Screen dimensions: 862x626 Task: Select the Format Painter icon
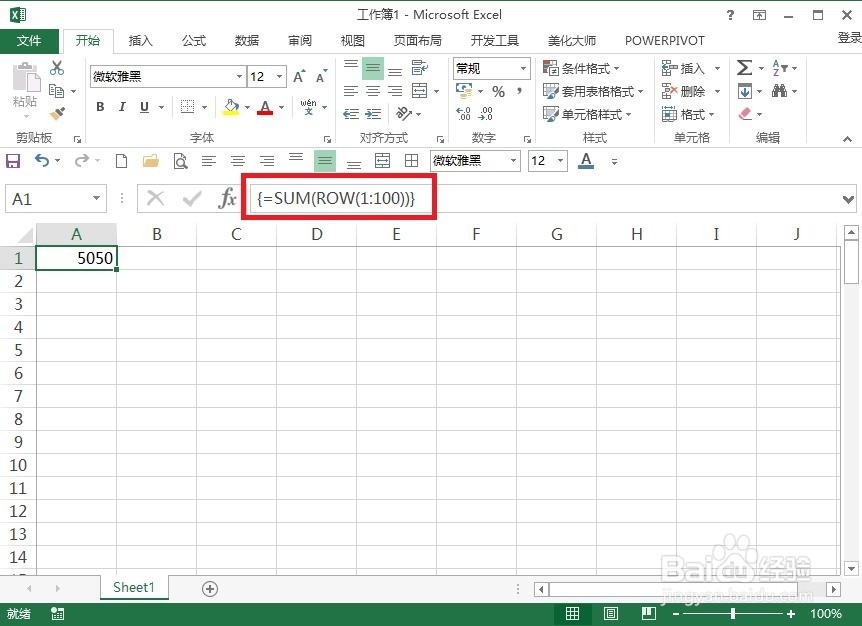pos(57,112)
